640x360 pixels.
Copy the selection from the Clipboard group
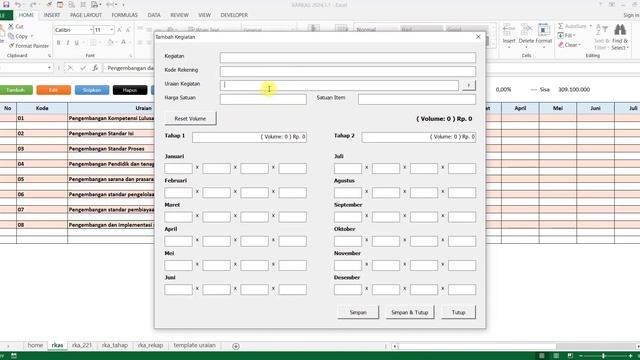(x=18, y=36)
